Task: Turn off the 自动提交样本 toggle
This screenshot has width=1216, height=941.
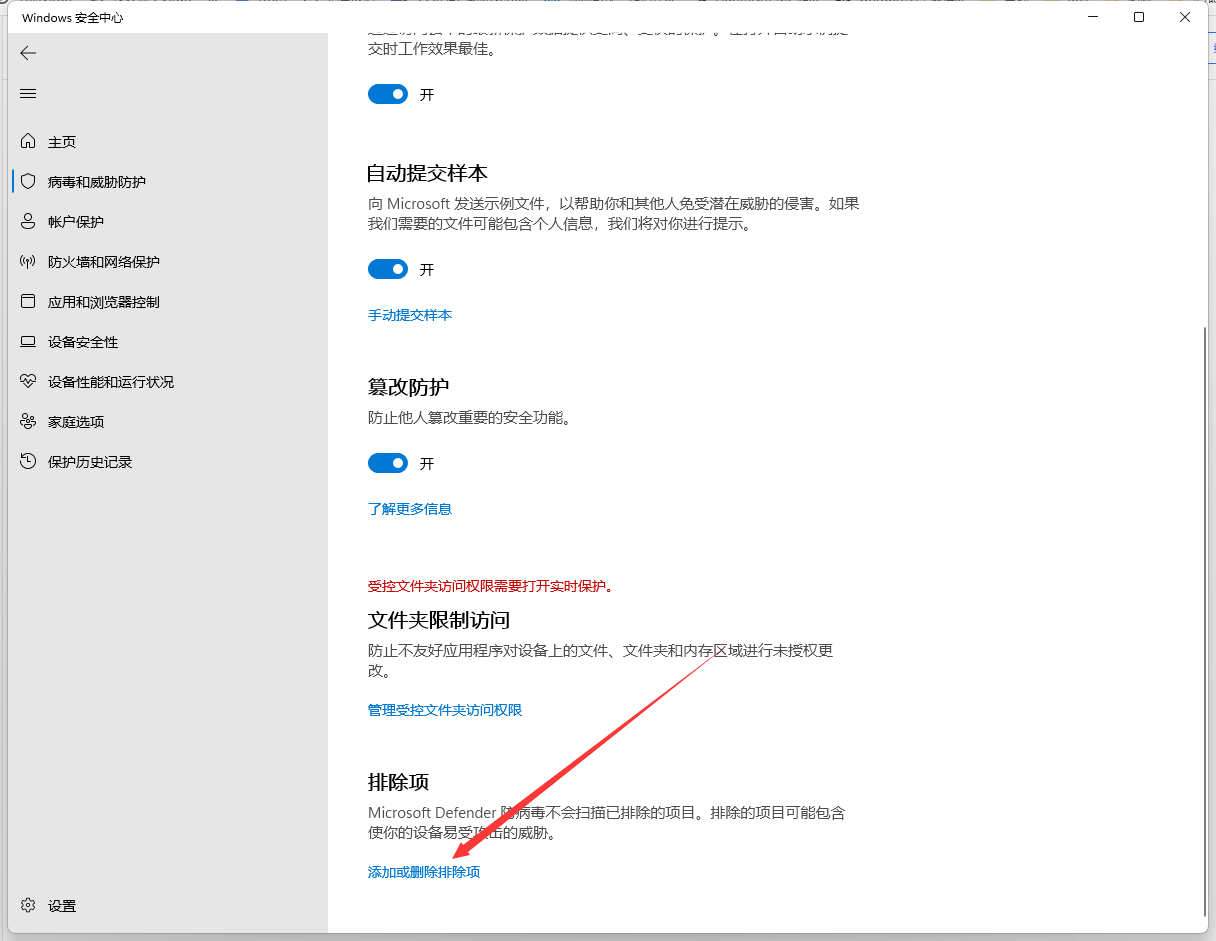Action: [x=388, y=269]
